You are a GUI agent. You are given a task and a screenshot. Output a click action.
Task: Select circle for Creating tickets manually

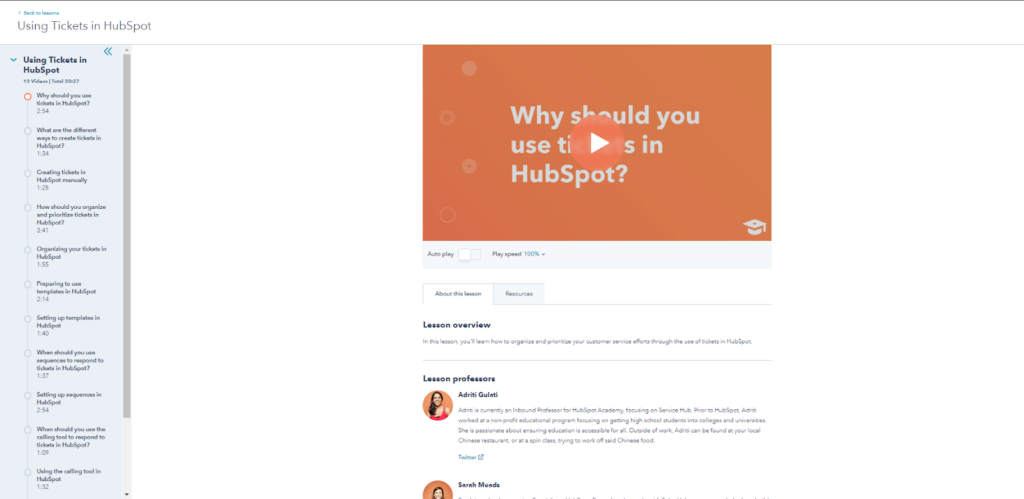[x=27, y=173]
